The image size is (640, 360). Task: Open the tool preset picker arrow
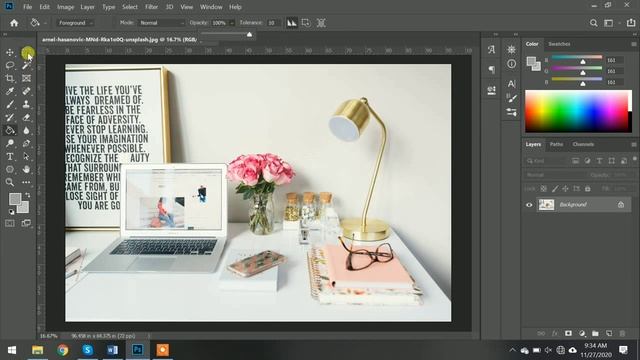(45, 23)
